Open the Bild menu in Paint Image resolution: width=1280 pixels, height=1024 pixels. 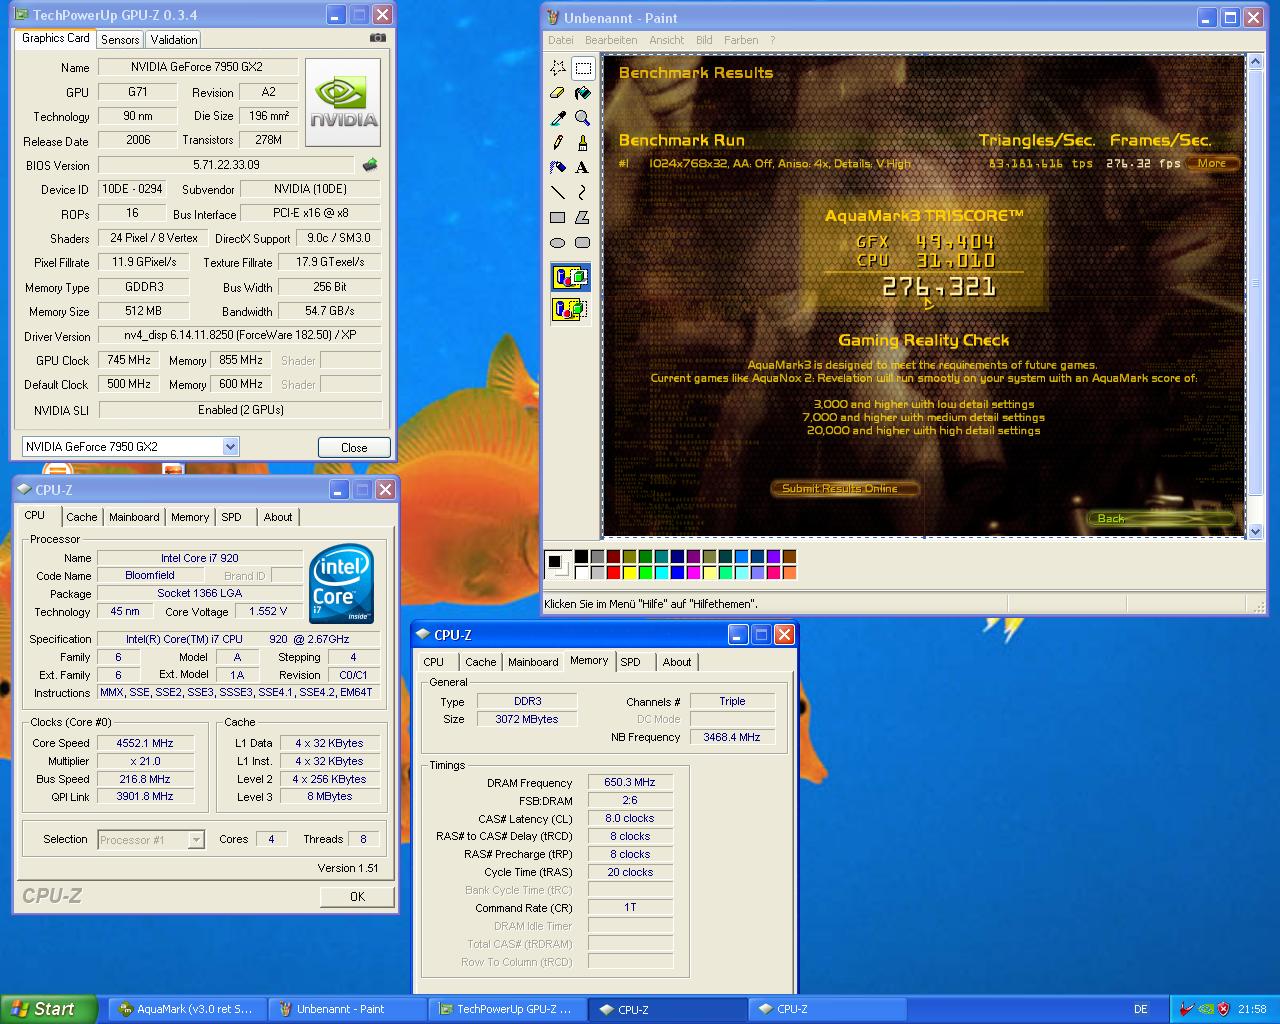(x=704, y=40)
